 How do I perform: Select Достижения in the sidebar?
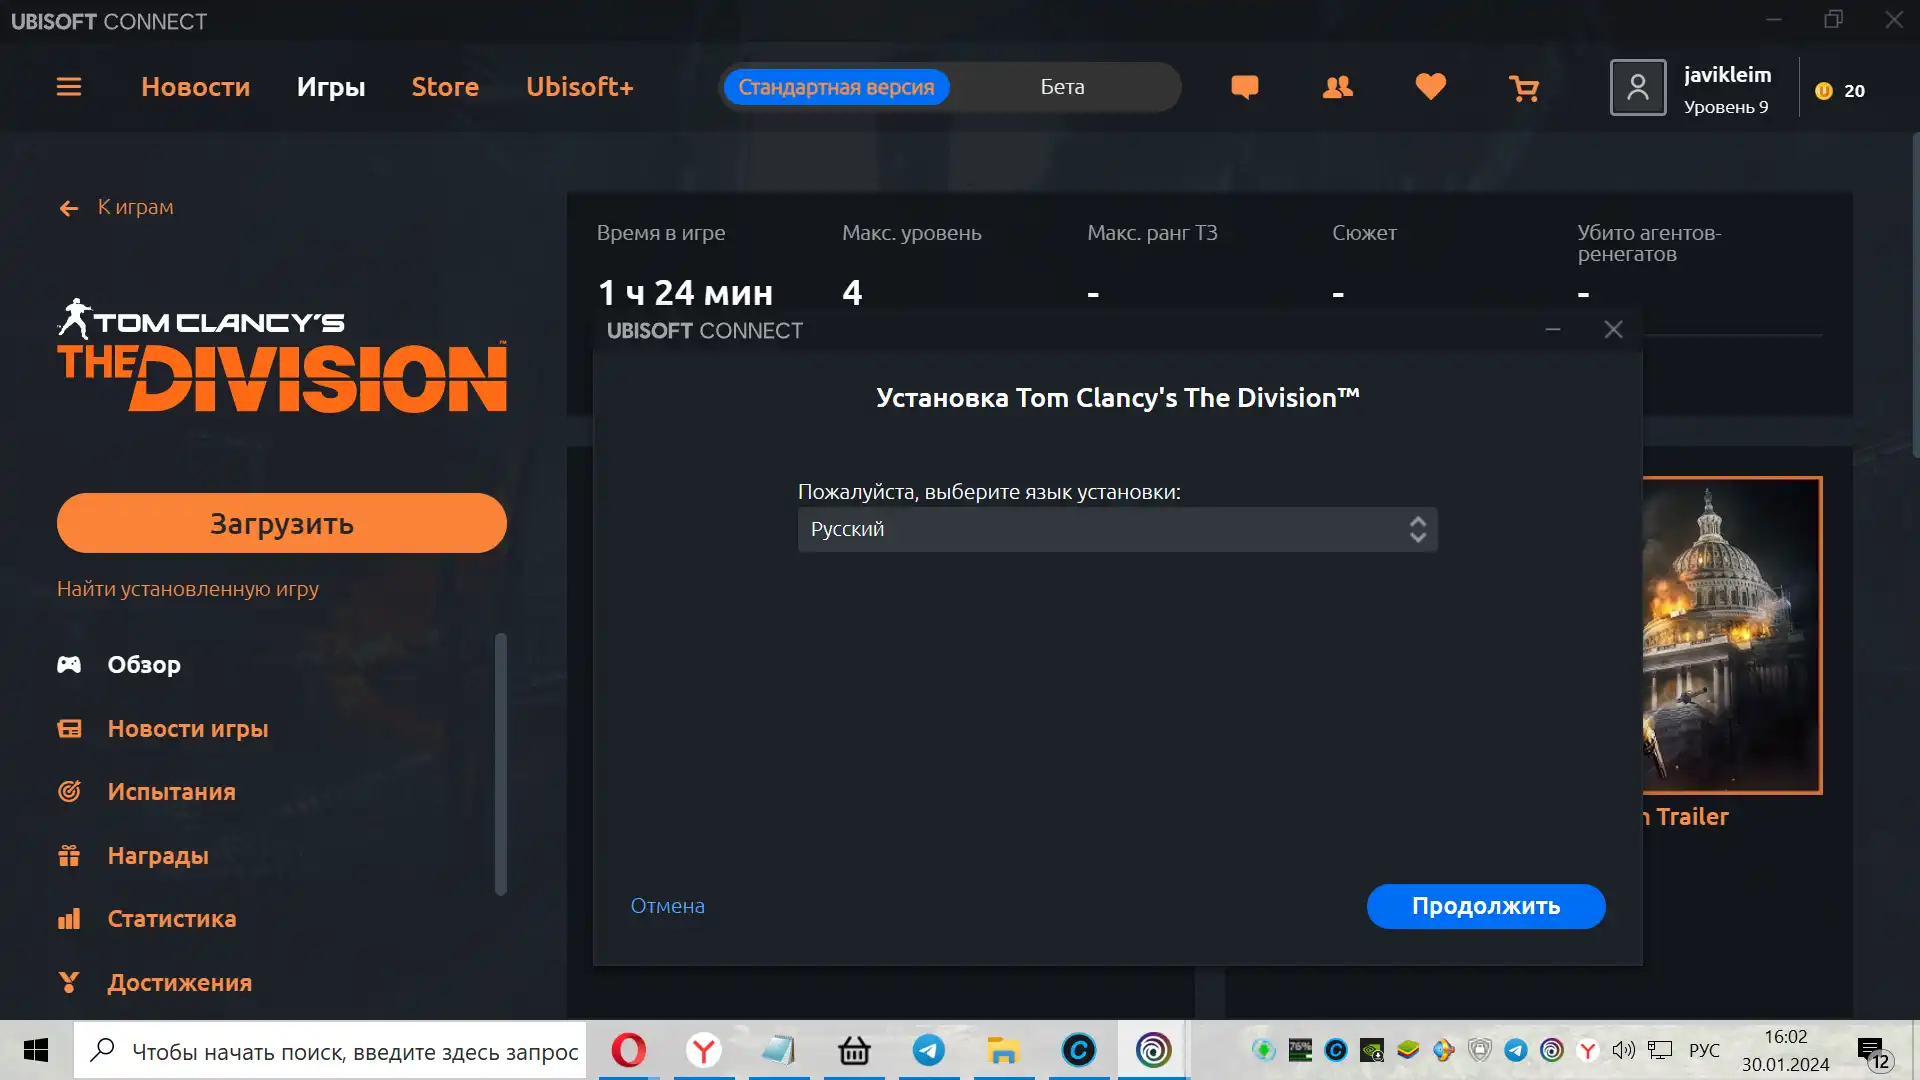point(179,983)
